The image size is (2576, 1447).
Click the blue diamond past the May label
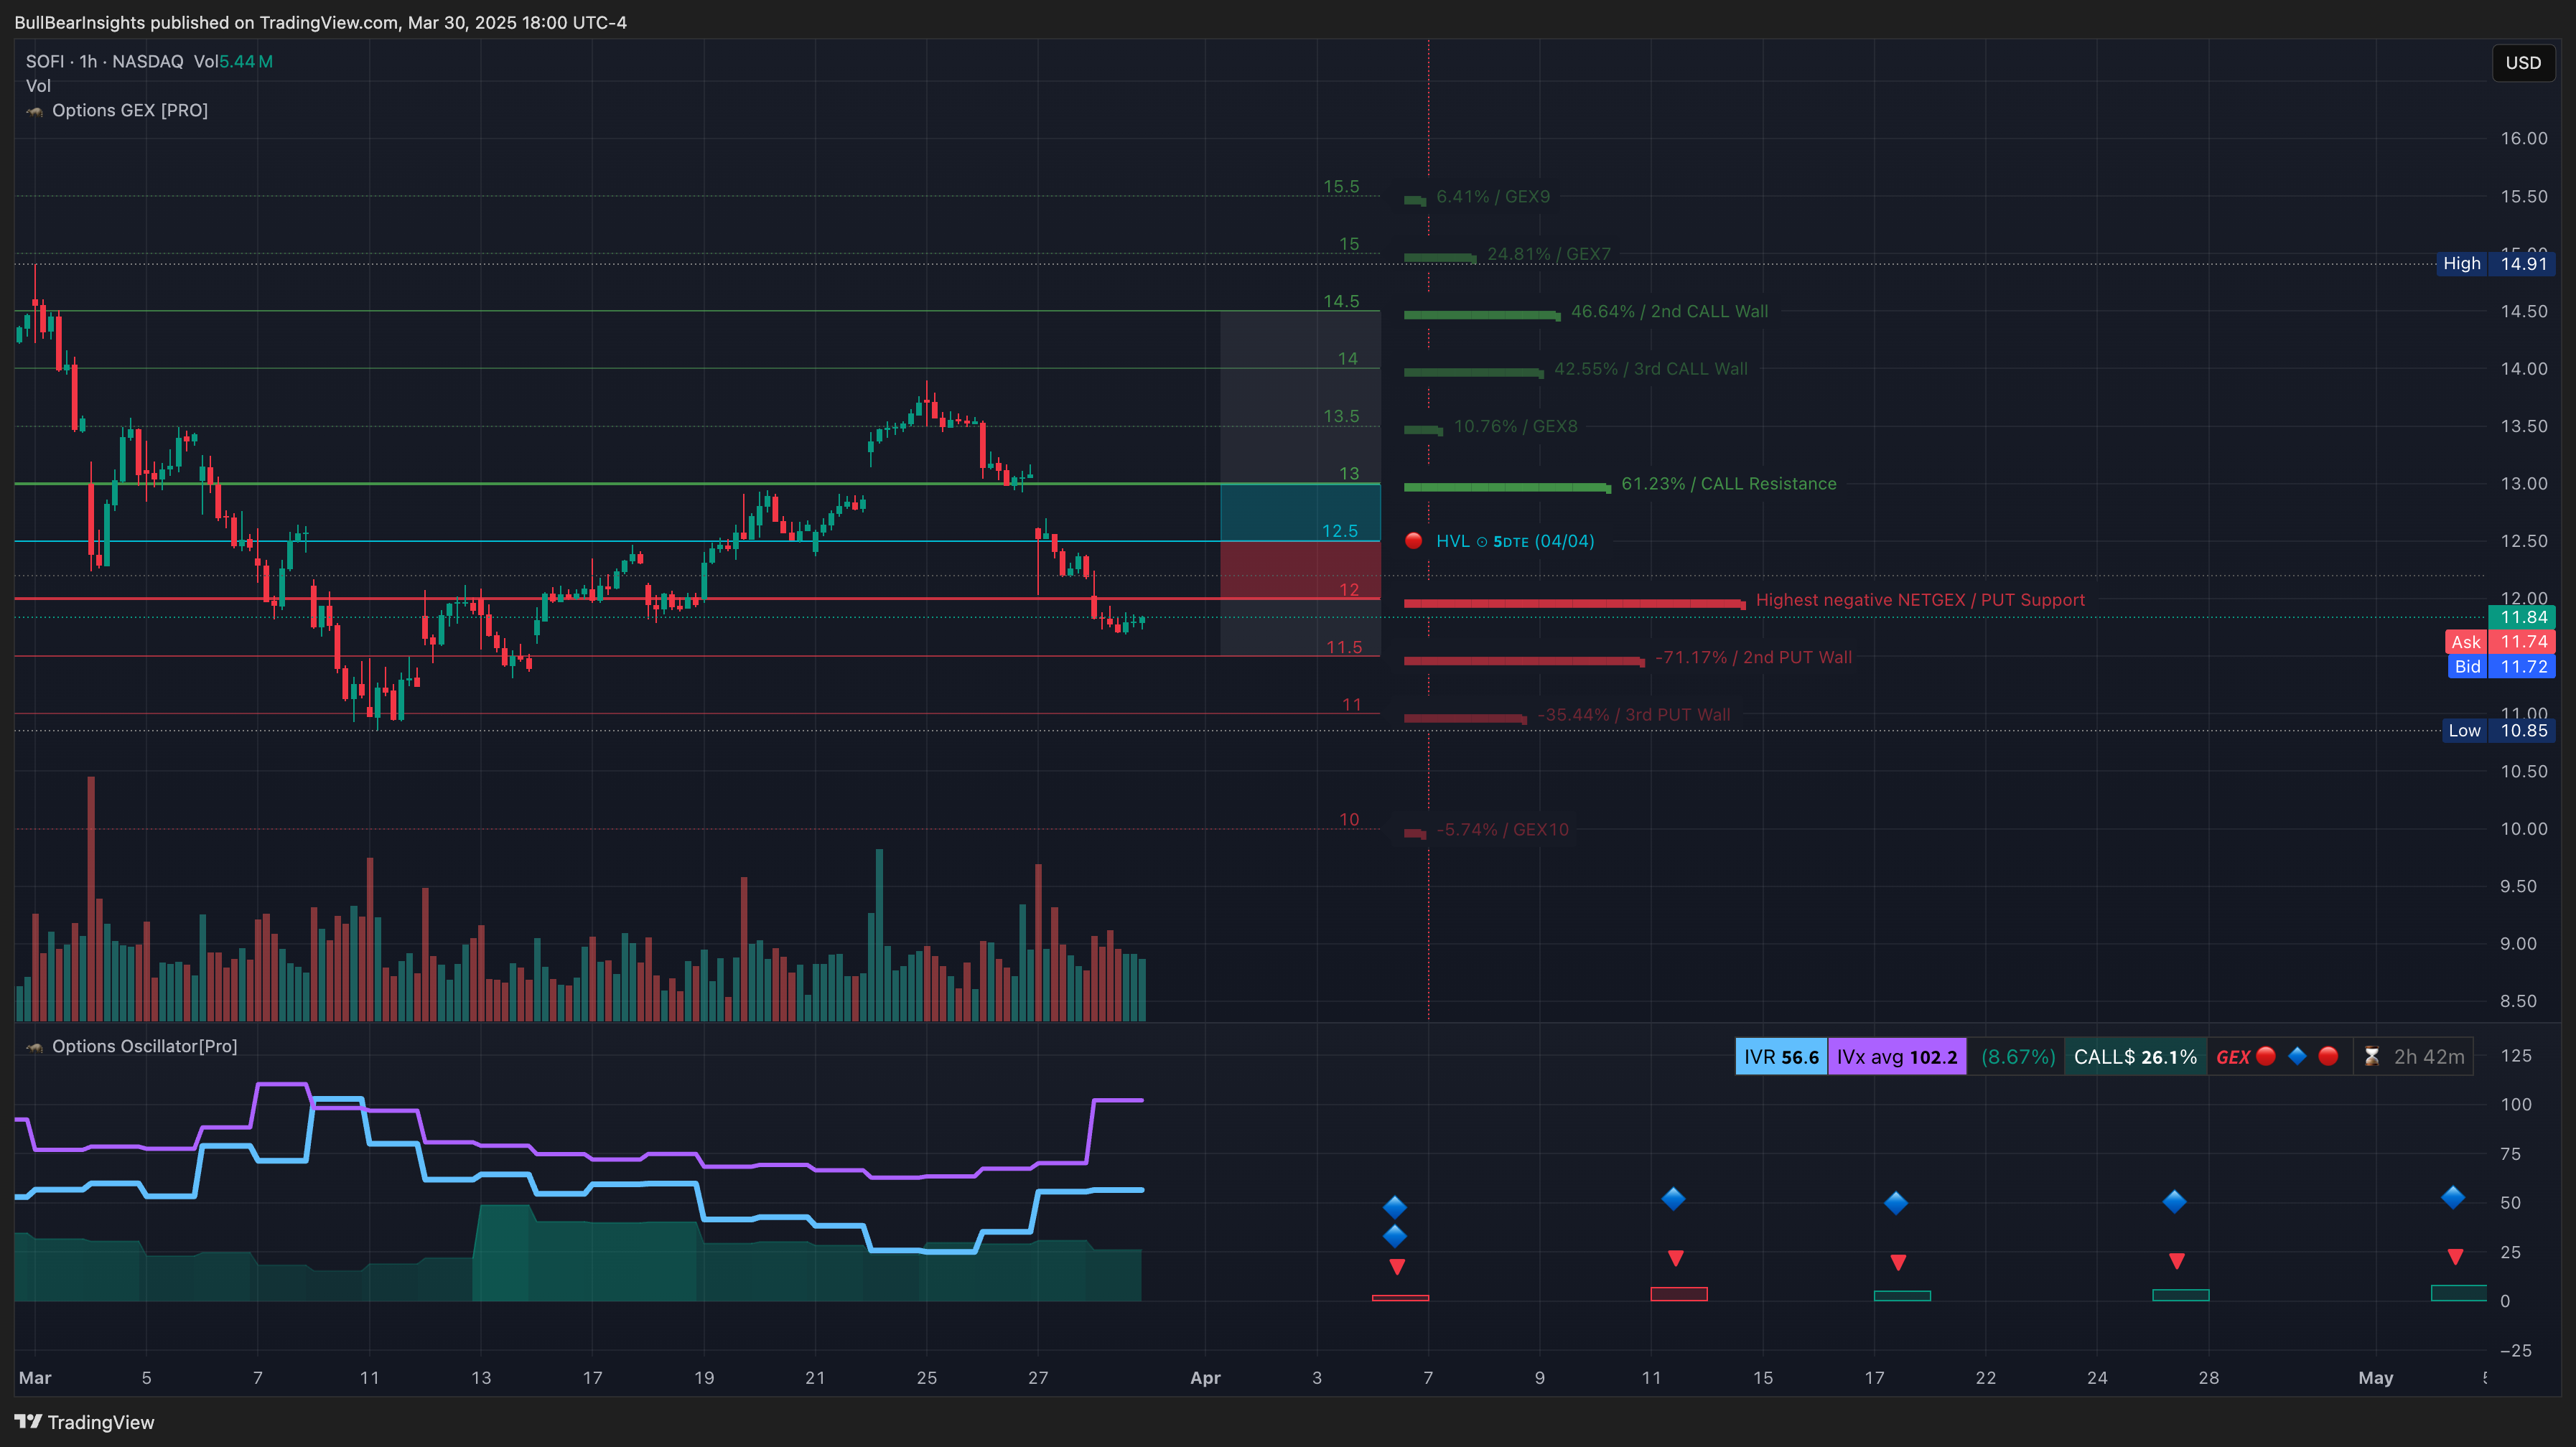2453,1197
